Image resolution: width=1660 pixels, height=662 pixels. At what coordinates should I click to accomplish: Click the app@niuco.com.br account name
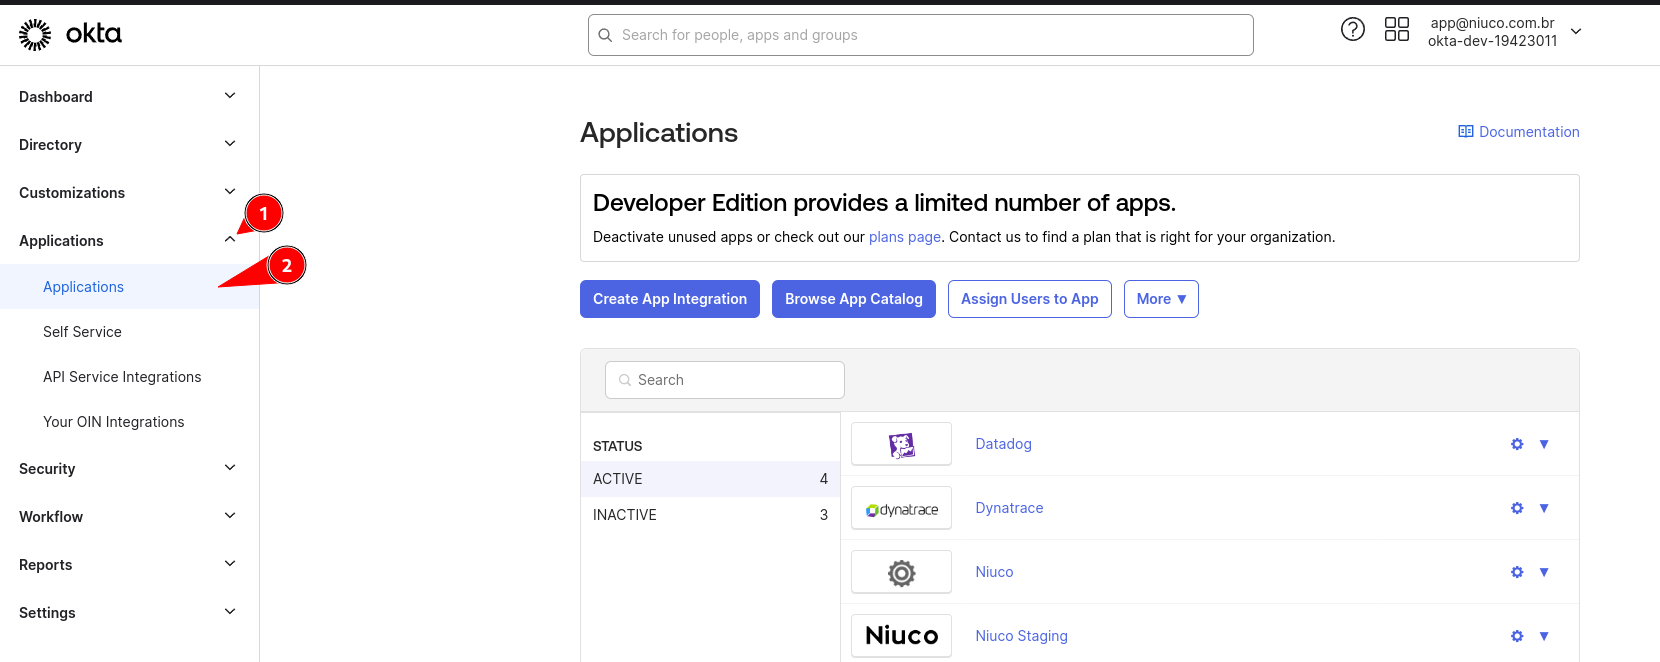pyautogui.click(x=1492, y=23)
